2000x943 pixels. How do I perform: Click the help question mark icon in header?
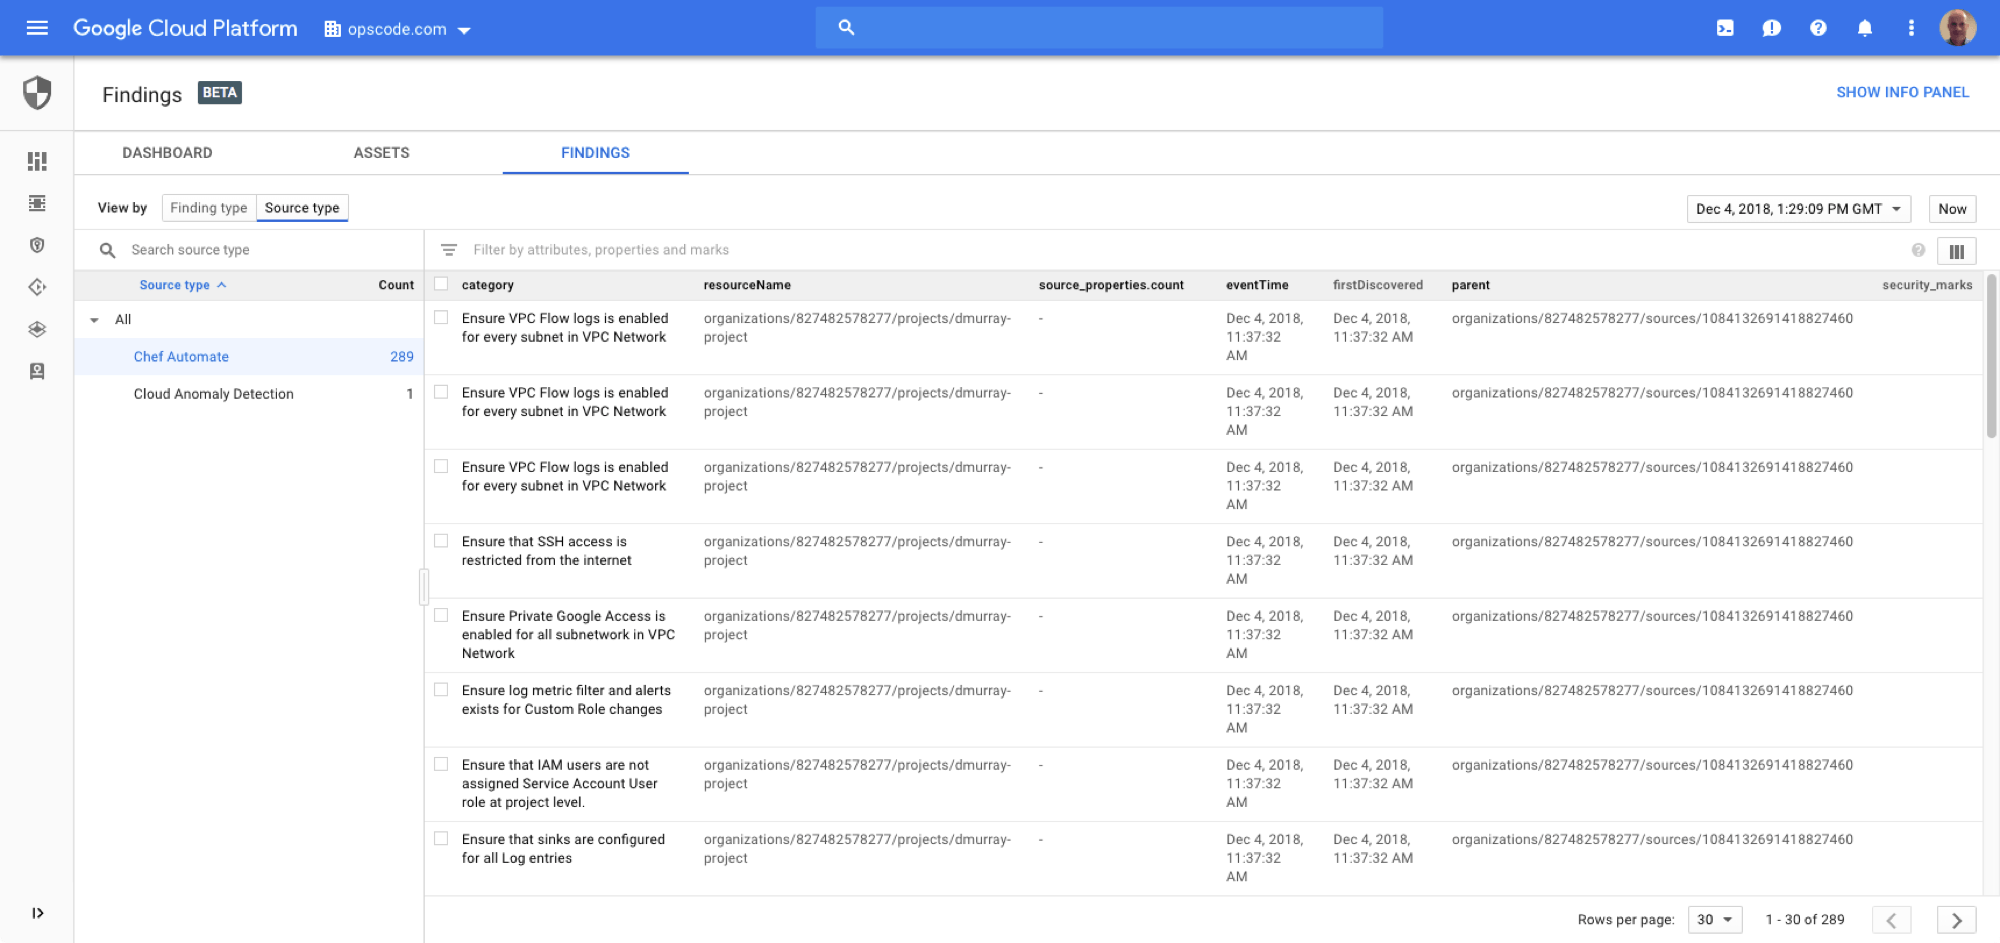[1818, 28]
